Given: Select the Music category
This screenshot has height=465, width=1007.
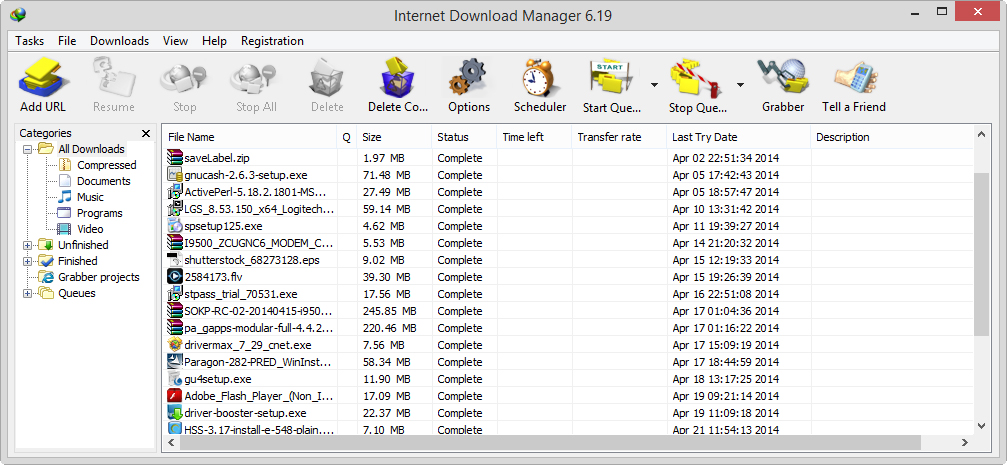Looking at the screenshot, I should point(90,197).
